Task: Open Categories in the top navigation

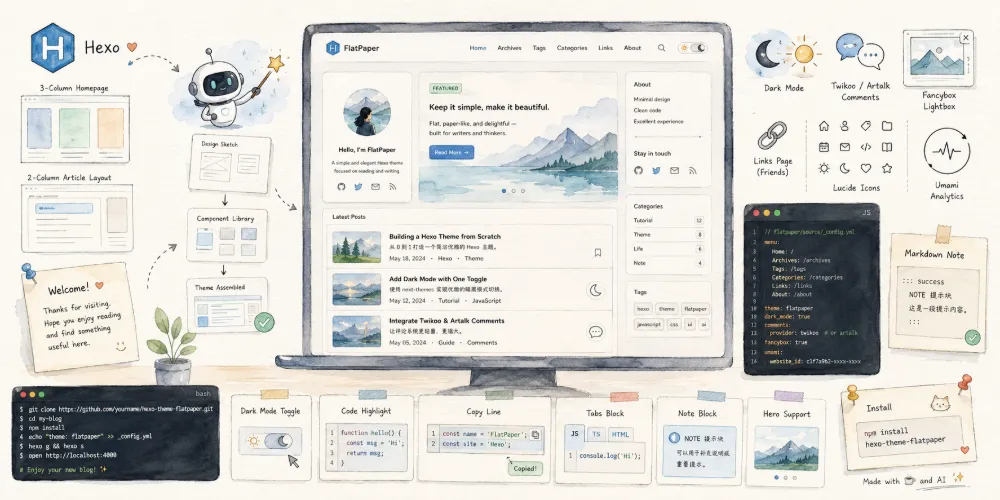Action: point(571,48)
